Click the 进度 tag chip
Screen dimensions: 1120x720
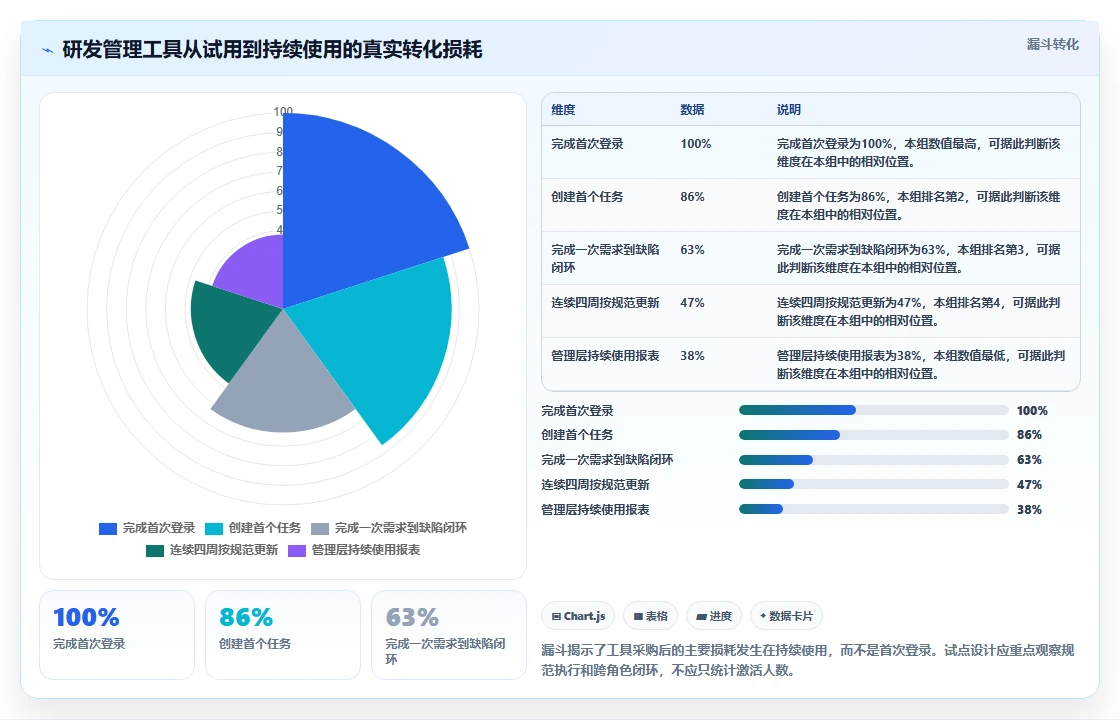click(714, 616)
